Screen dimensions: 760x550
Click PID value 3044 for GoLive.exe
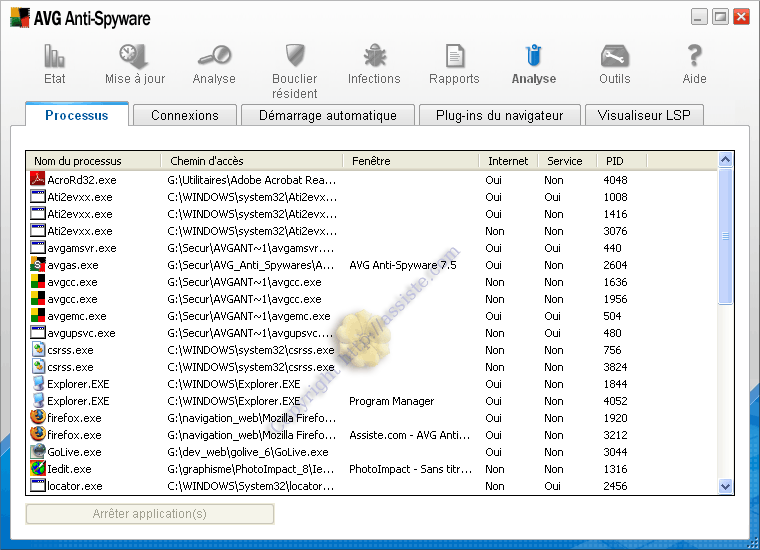tap(615, 452)
